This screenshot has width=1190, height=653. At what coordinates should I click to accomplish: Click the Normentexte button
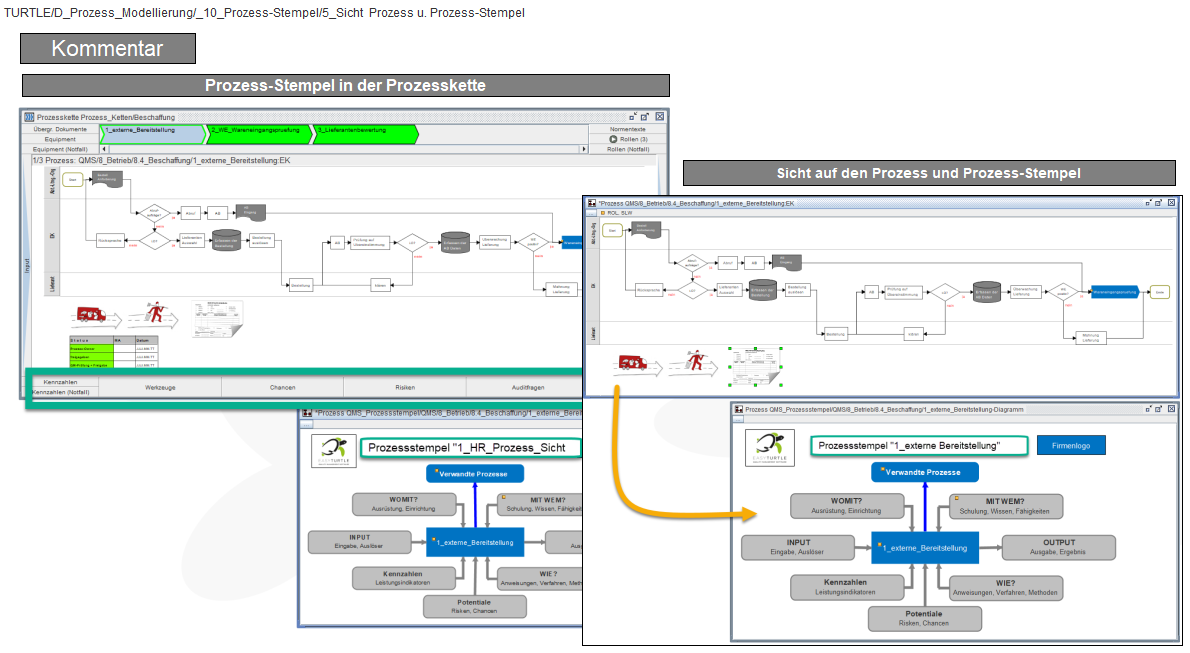coord(628,129)
